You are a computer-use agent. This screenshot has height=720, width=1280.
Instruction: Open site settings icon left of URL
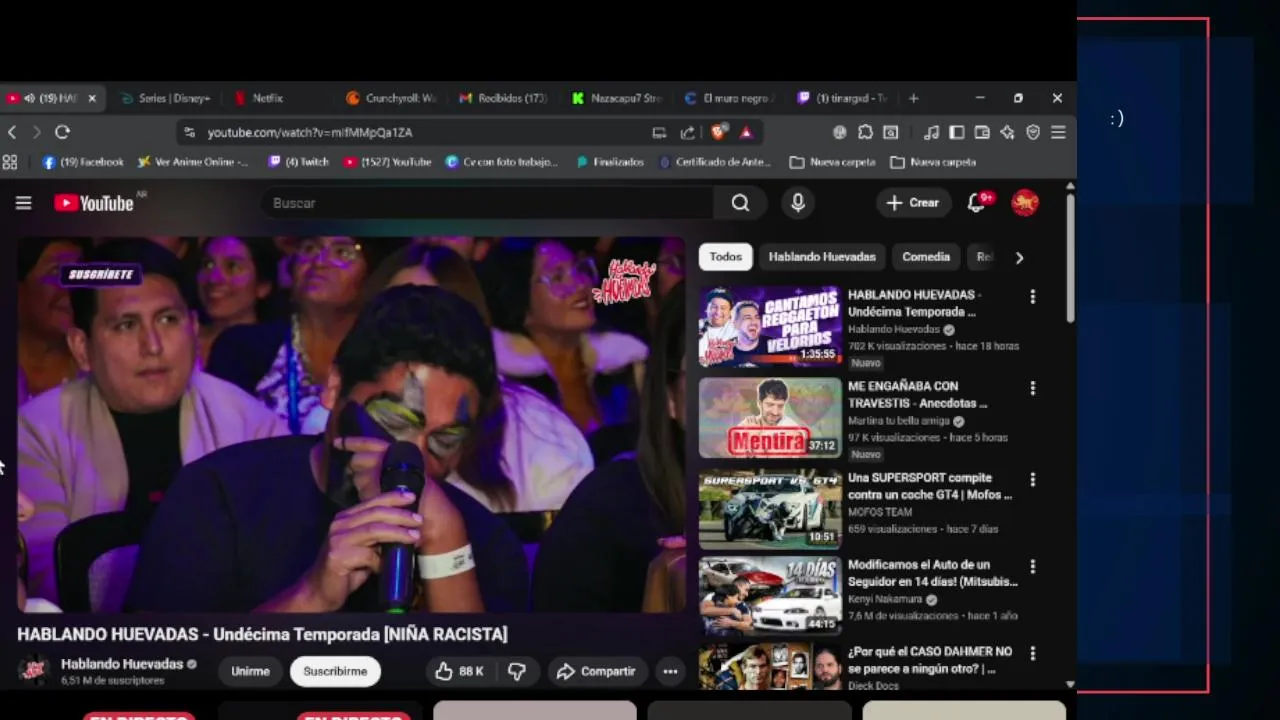[190, 132]
